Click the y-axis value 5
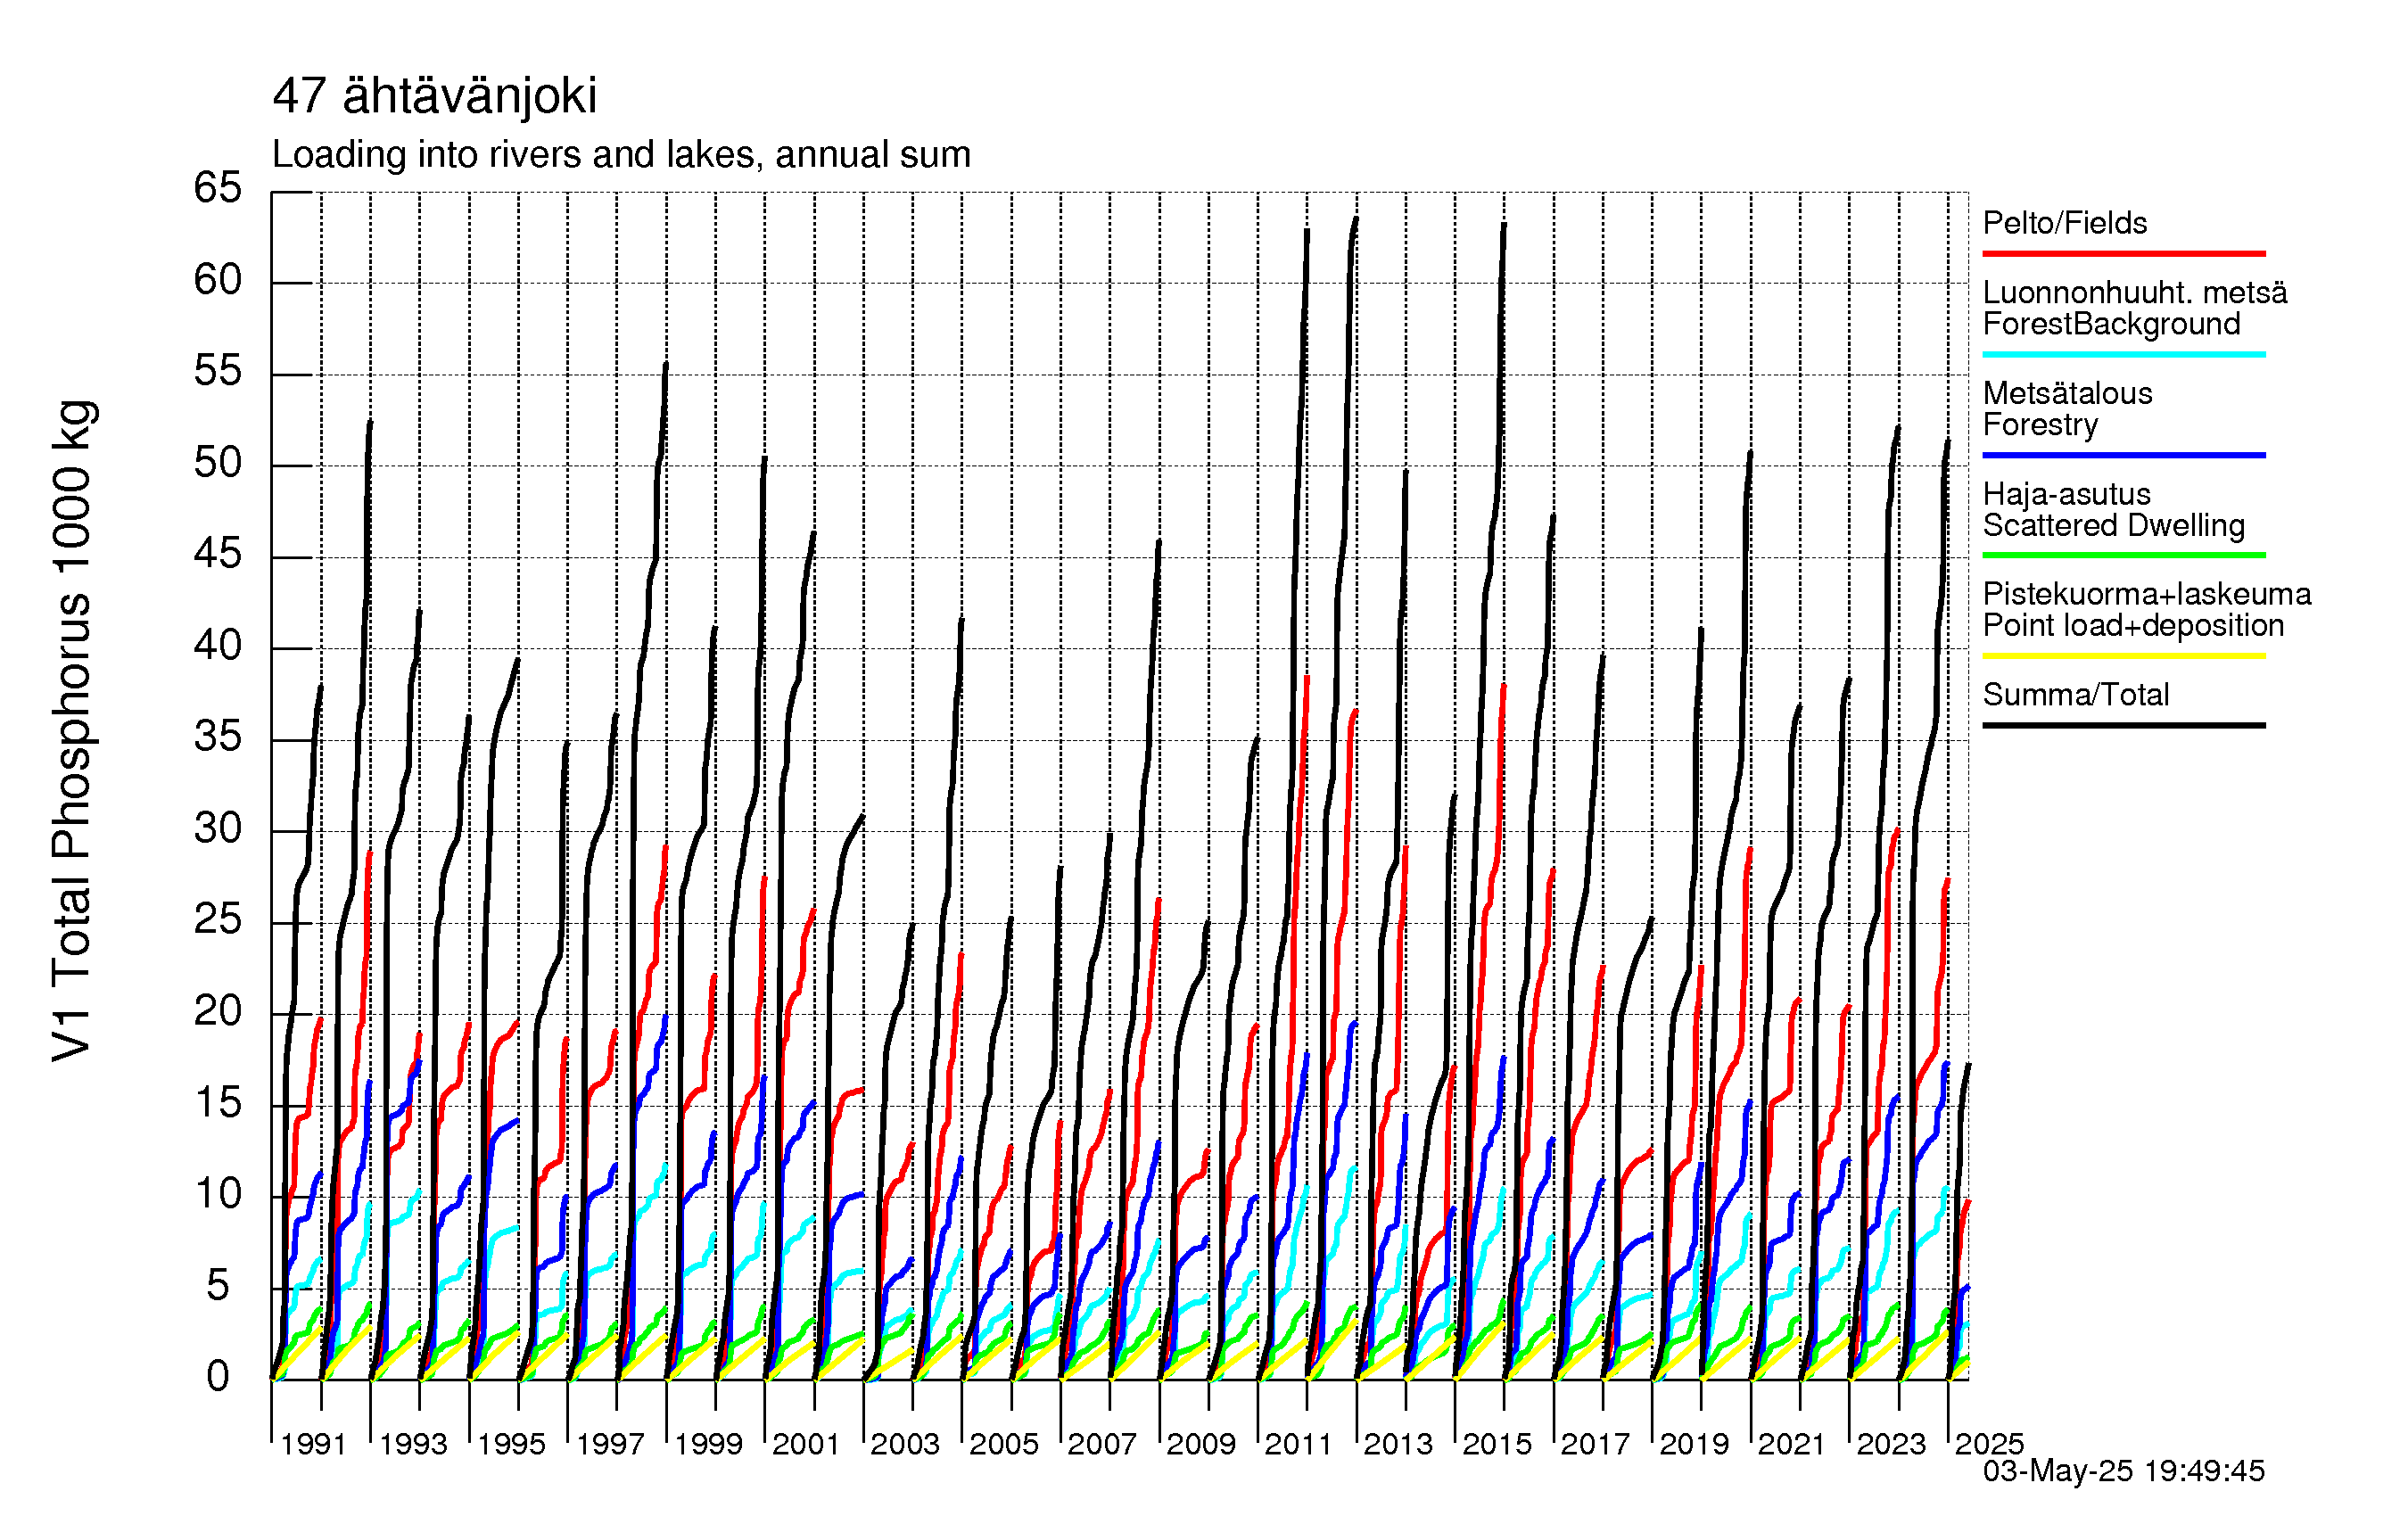 (x=218, y=1286)
